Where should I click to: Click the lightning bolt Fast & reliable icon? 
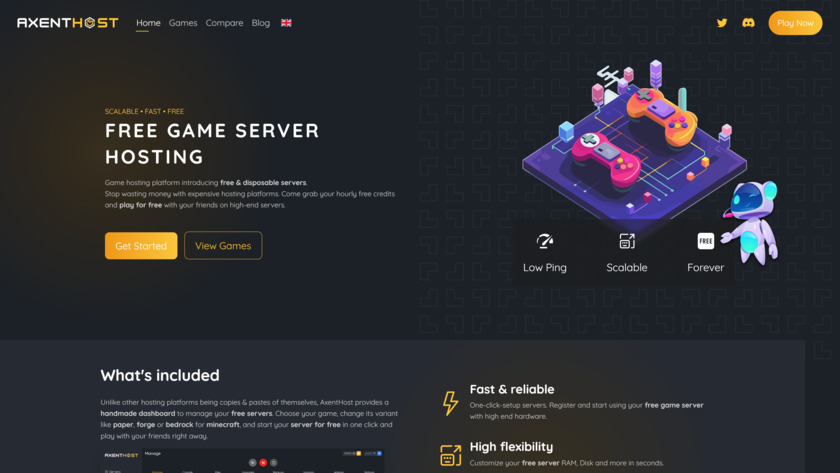click(x=451, y=403)
